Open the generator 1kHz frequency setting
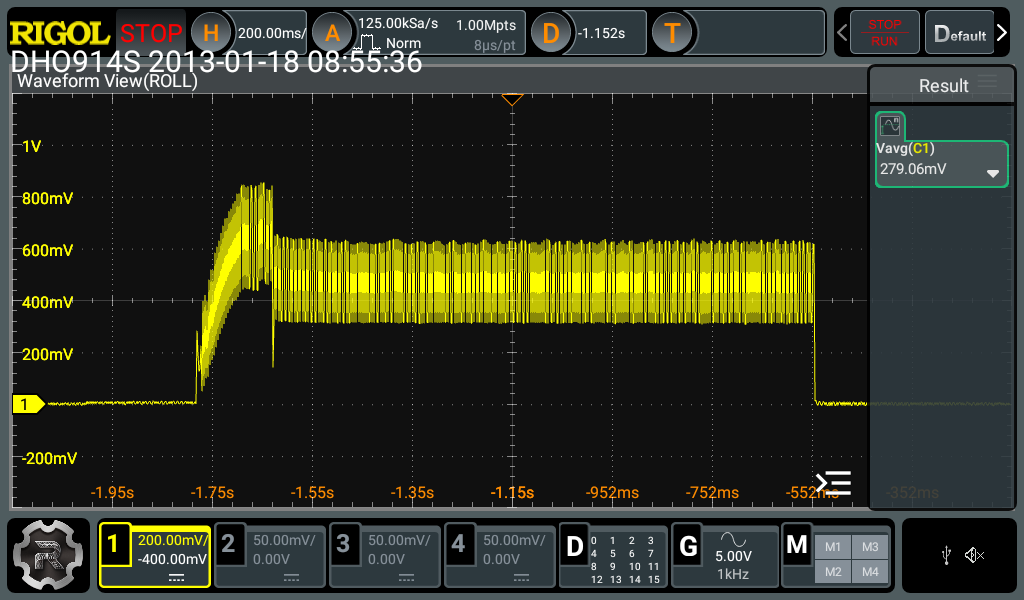Screen dimensions: 1024x600 [733, 575]
